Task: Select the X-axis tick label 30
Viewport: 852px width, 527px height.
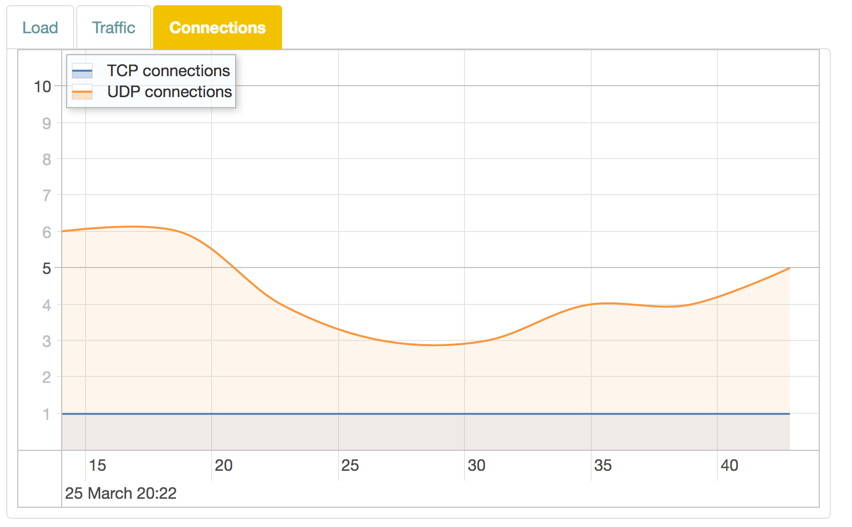Action: click(x=476, y=466)
